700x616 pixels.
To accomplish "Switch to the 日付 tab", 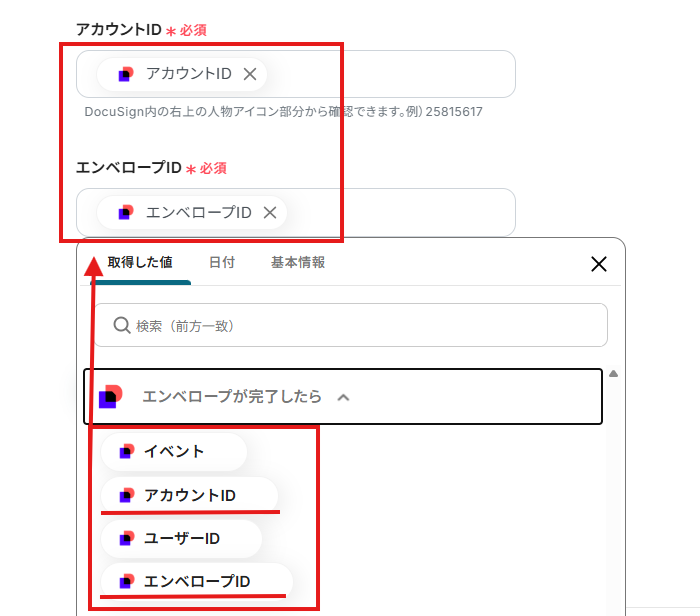I will click(221, 263).
